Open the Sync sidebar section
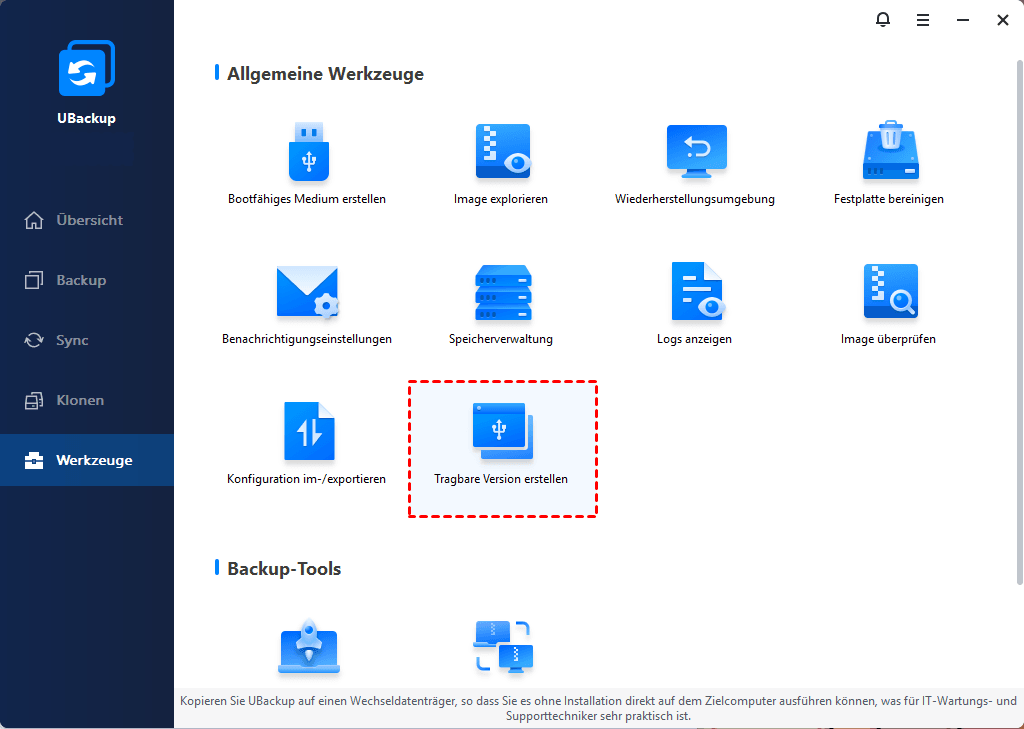This screenshot has width=1024, height=729. click(72, 340)
